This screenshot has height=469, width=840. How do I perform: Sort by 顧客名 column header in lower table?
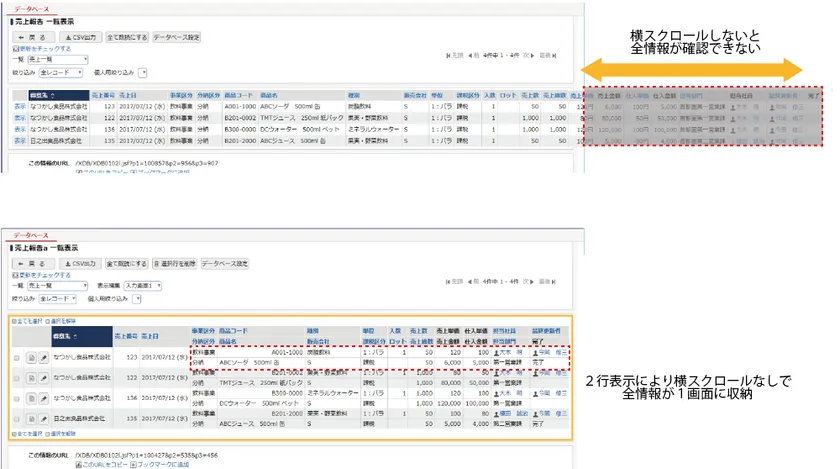[x=63, y=337]
